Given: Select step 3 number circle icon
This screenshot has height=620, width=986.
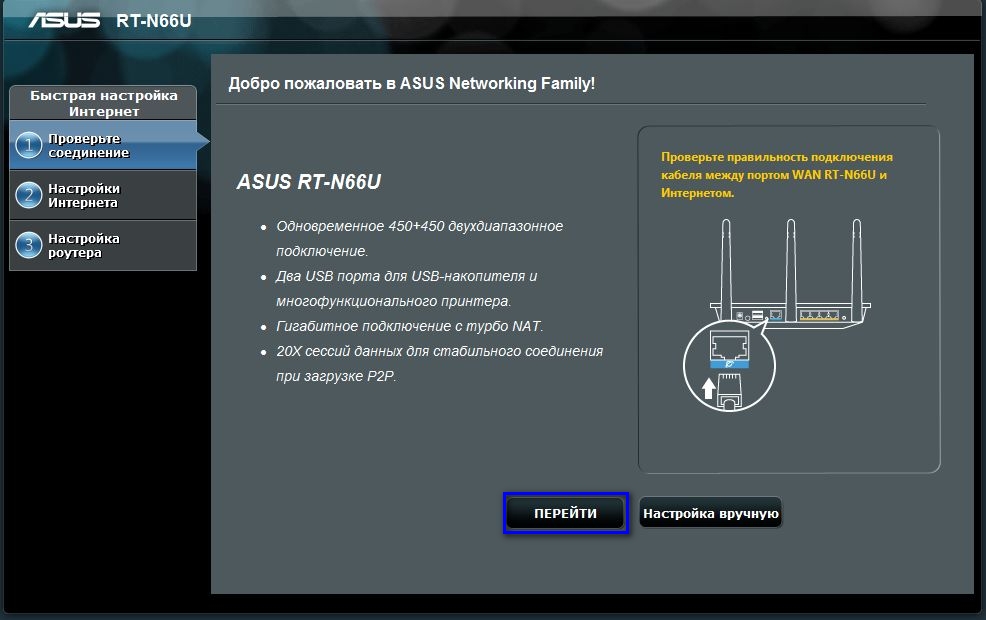Looking at the screenshot, I should point(28,245).
